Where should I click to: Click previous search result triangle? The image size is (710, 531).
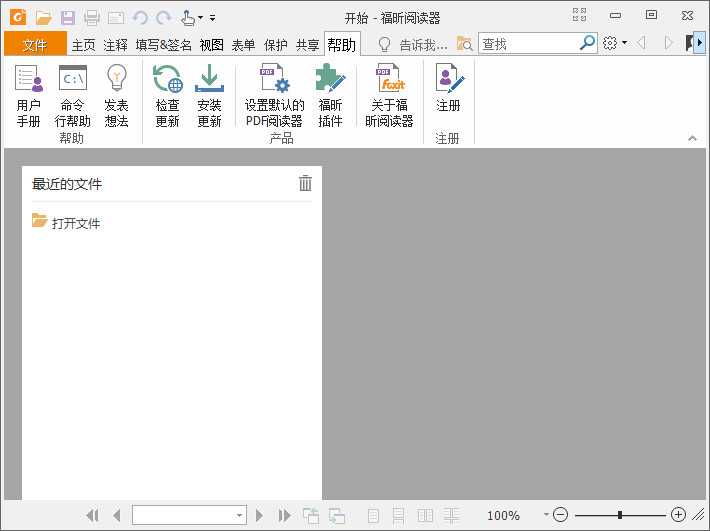pos(641,43)
